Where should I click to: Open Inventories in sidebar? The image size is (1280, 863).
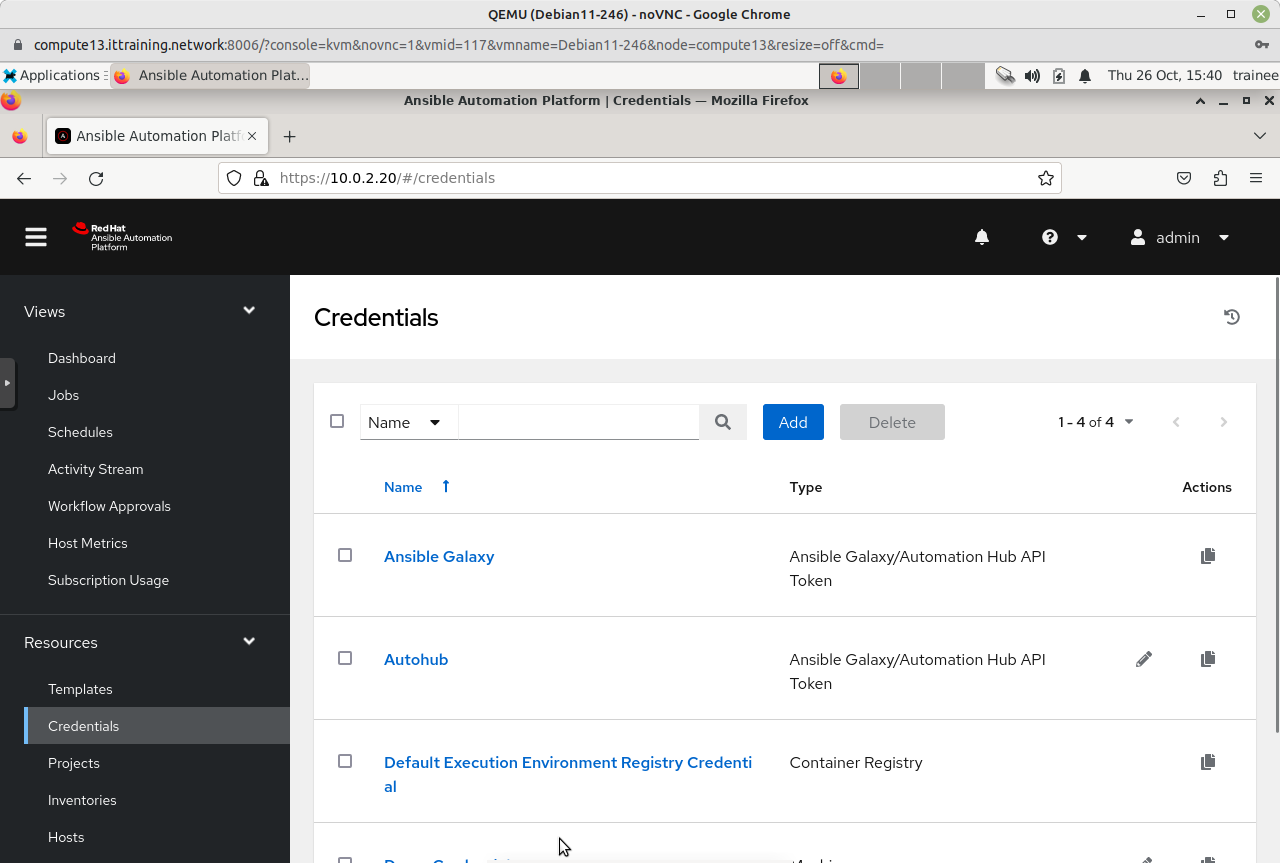pos(82,800)
